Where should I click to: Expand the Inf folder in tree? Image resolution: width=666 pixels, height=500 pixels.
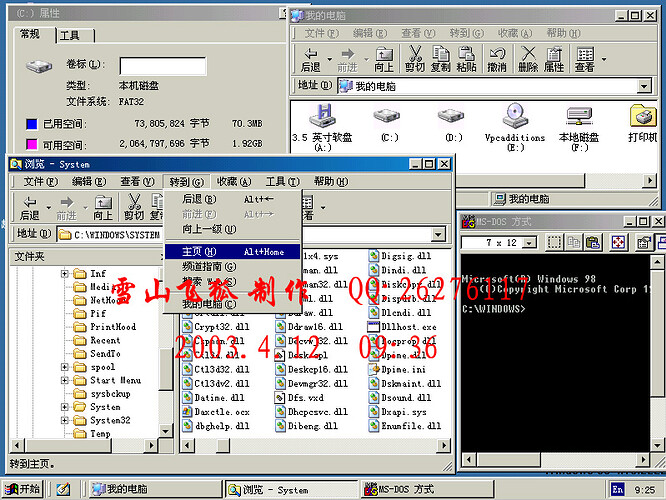65,274
